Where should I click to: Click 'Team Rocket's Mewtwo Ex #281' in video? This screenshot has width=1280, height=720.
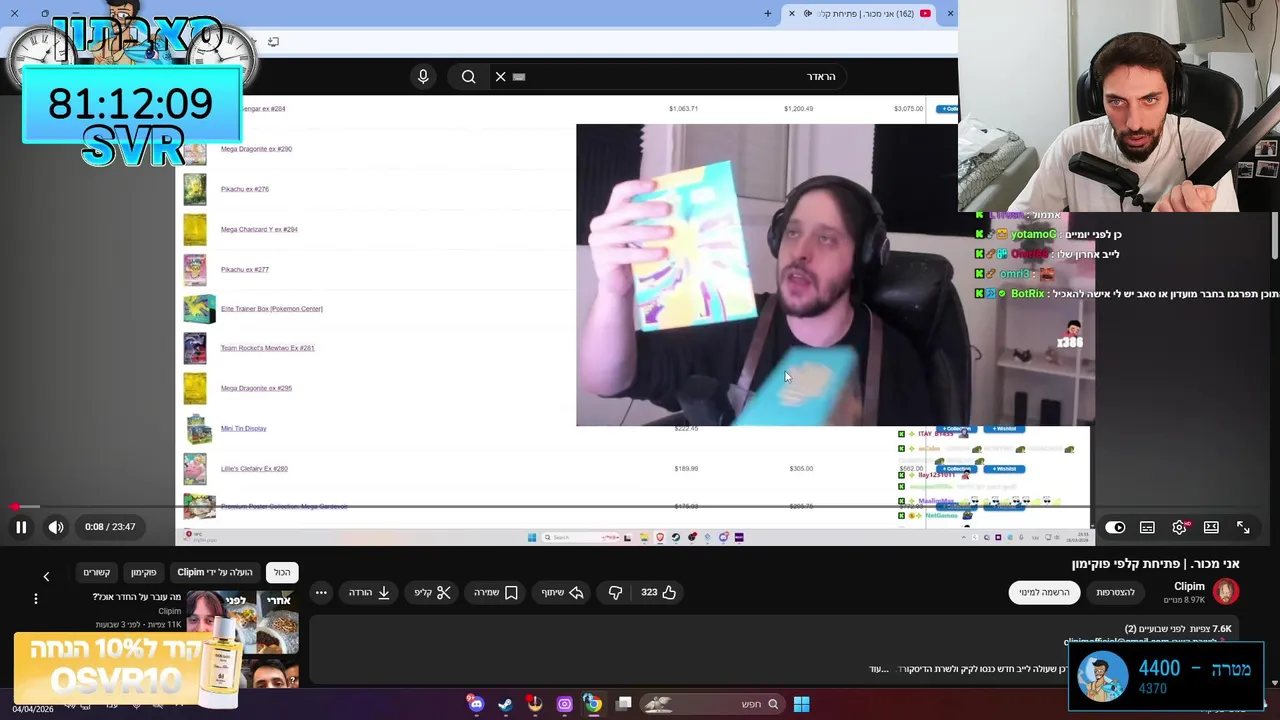point(267,348)
